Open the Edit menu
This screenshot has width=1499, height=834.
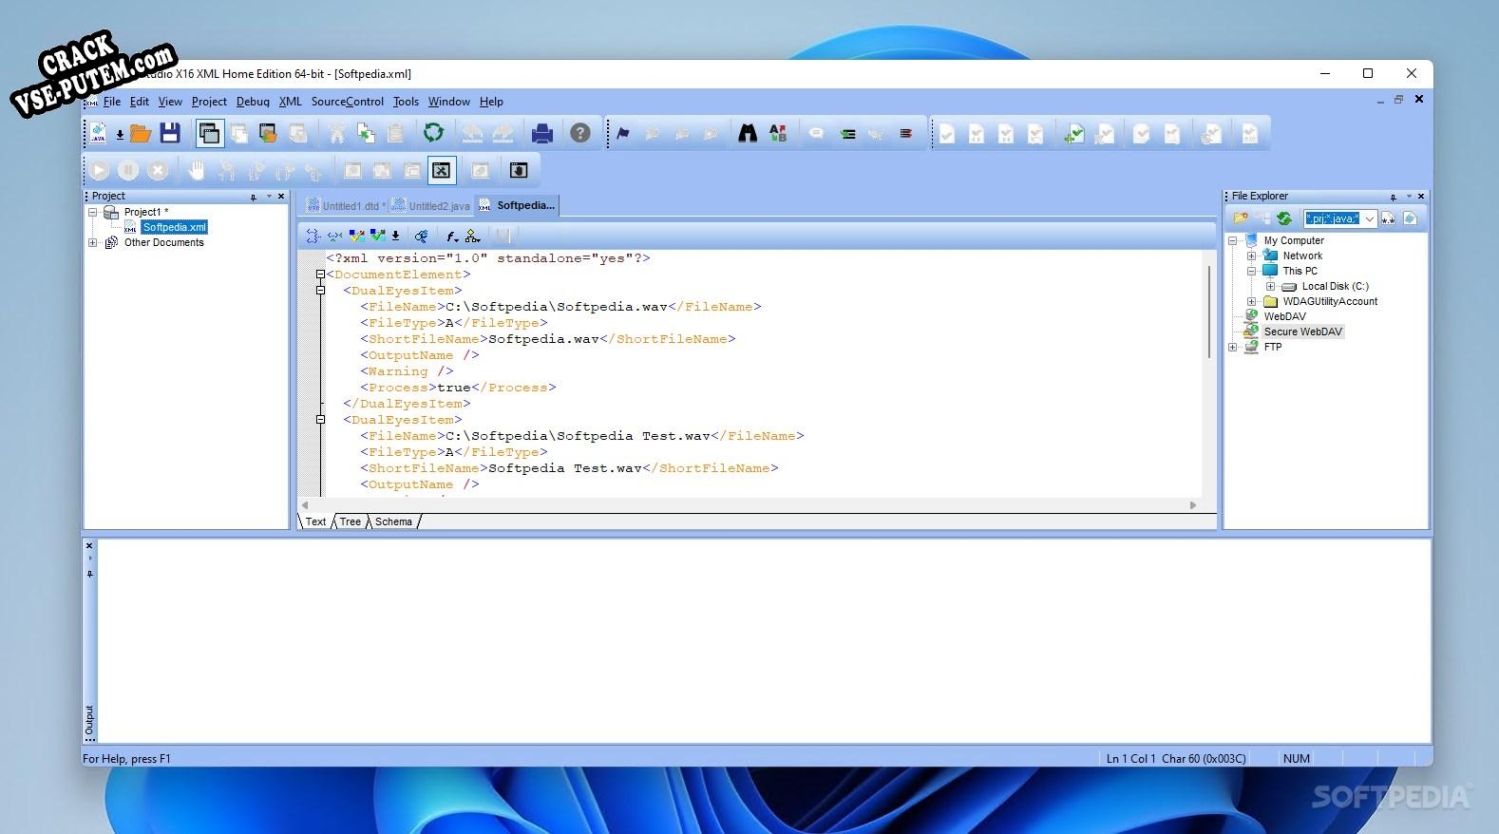139,102
